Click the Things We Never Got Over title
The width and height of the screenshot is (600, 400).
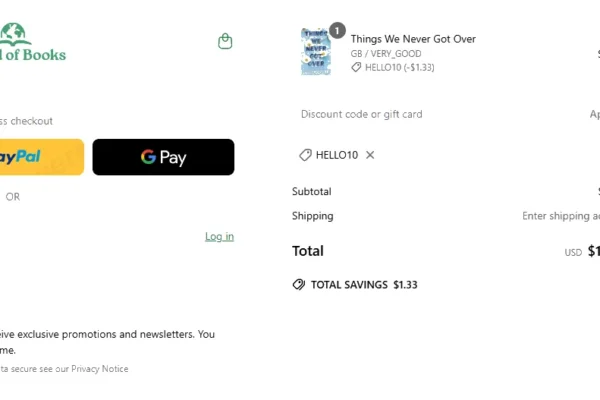(x=412, y=39)
